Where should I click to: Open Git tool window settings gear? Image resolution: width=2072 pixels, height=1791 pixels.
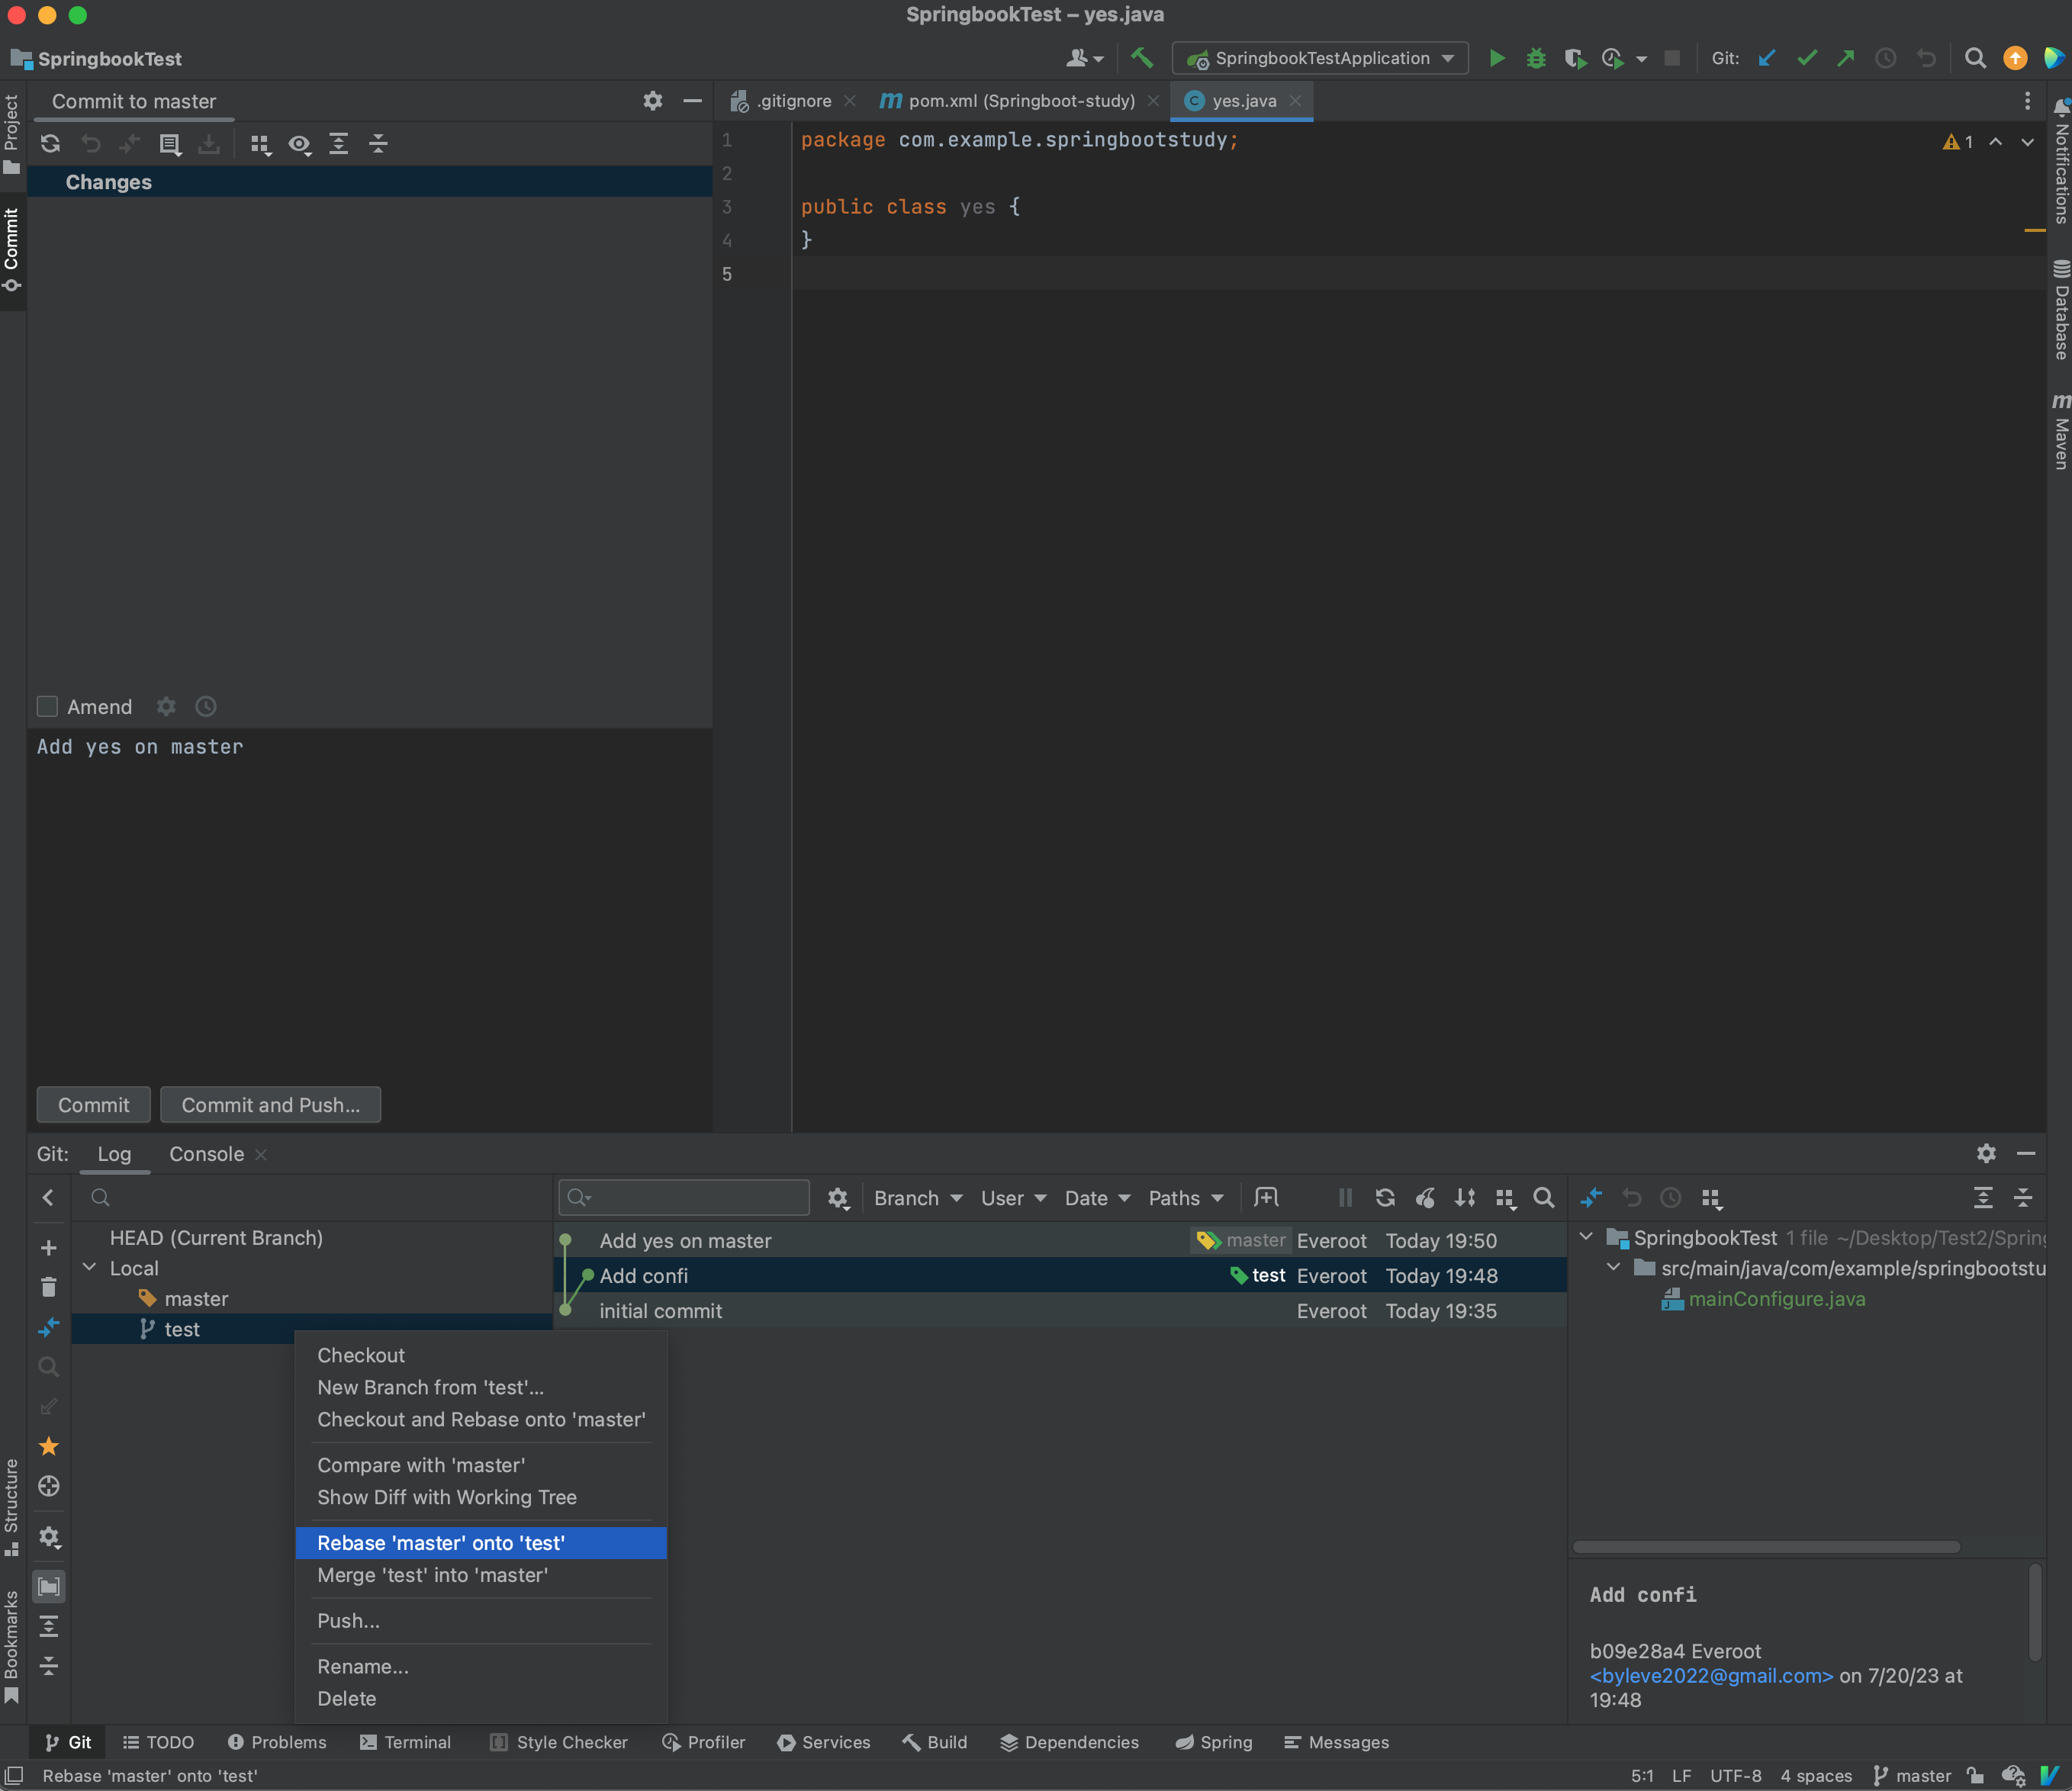pos(1986,1153)
